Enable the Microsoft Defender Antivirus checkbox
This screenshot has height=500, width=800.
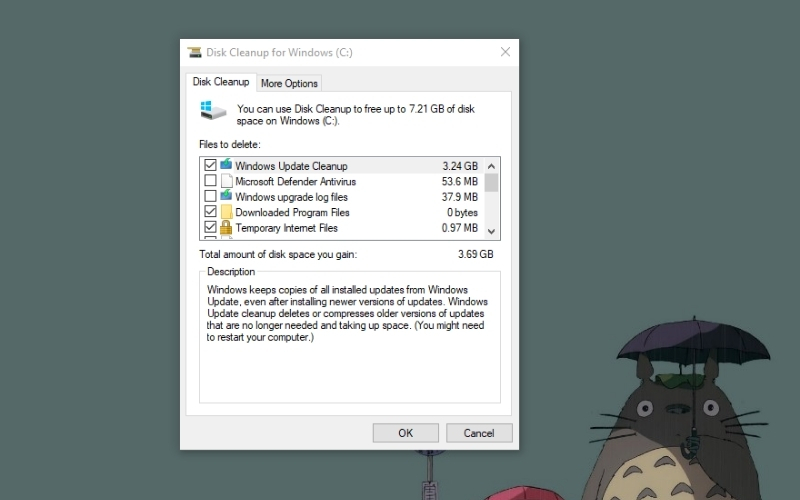pyautogui.click(x=210, y=181)
